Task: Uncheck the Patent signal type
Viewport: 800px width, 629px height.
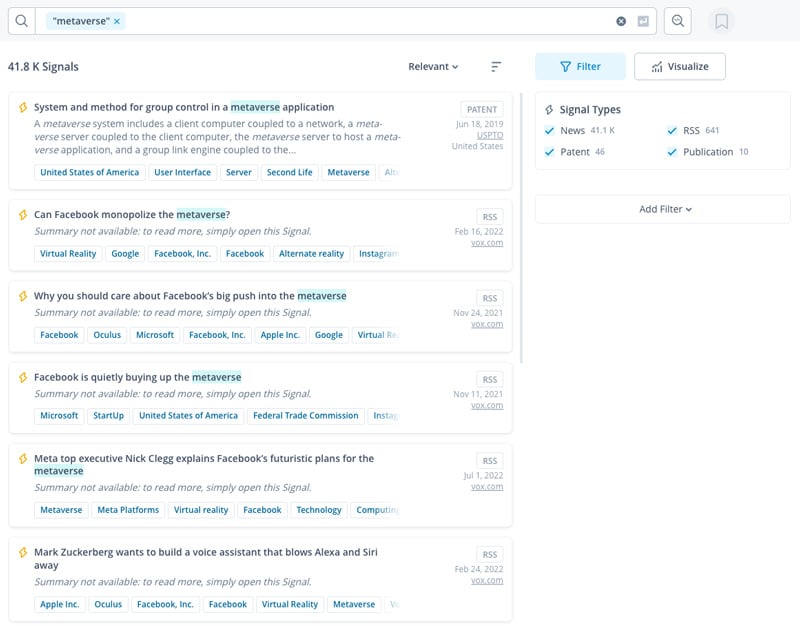Action: pos(549,152)
